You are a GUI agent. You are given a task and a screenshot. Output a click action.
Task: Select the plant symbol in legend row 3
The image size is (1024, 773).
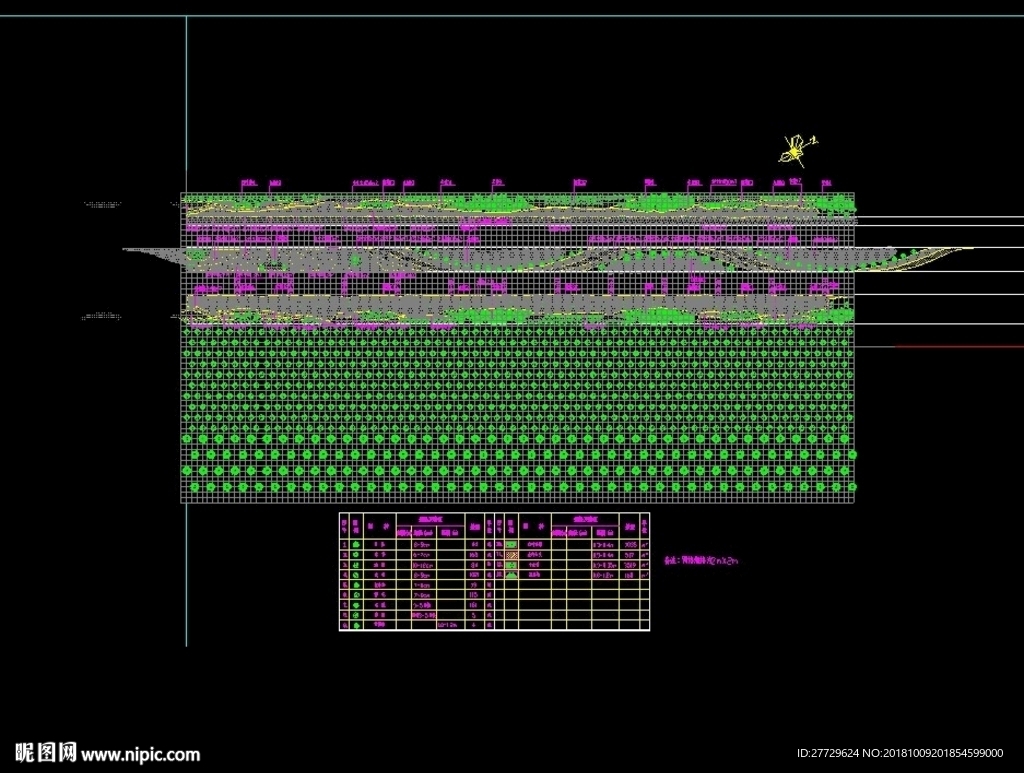point(356,565)
